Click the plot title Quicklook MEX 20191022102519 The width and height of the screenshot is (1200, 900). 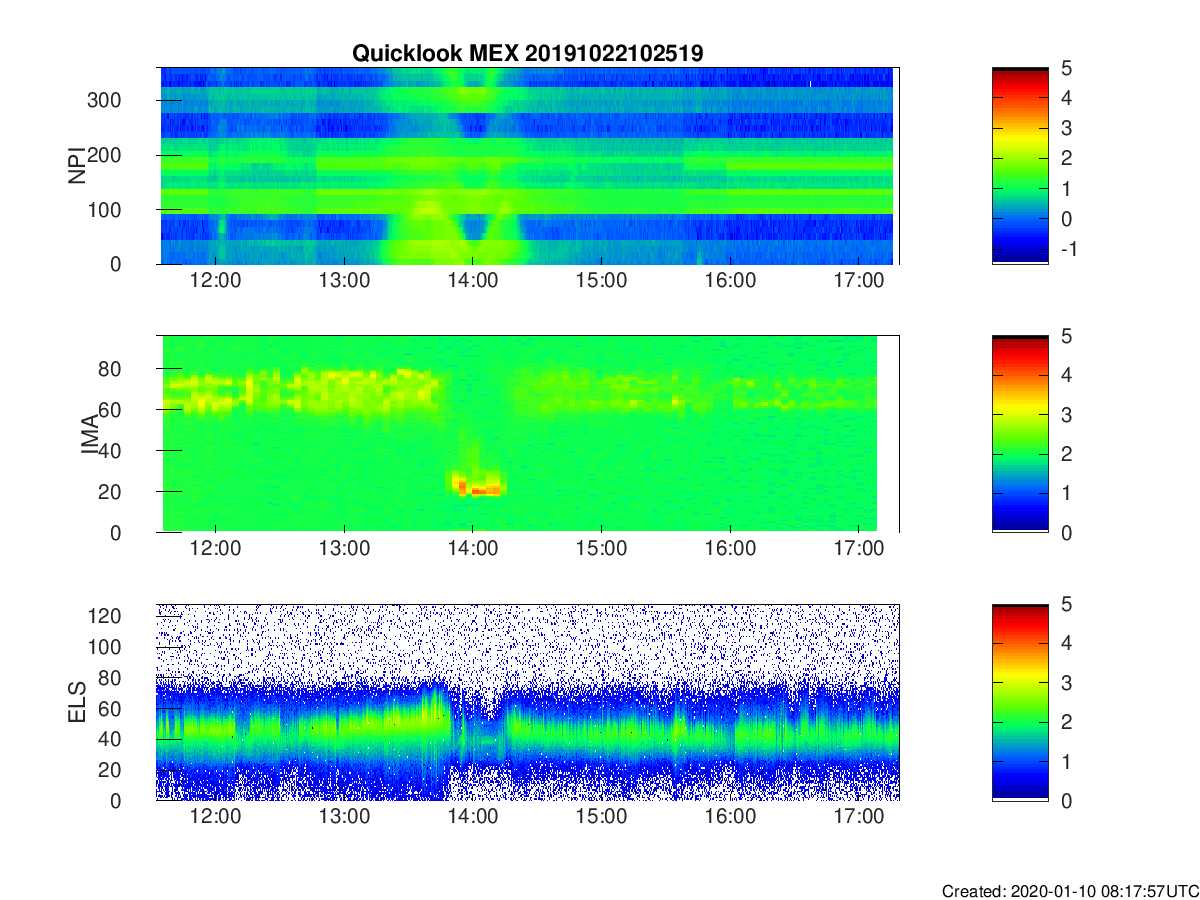tap(529, 53)
